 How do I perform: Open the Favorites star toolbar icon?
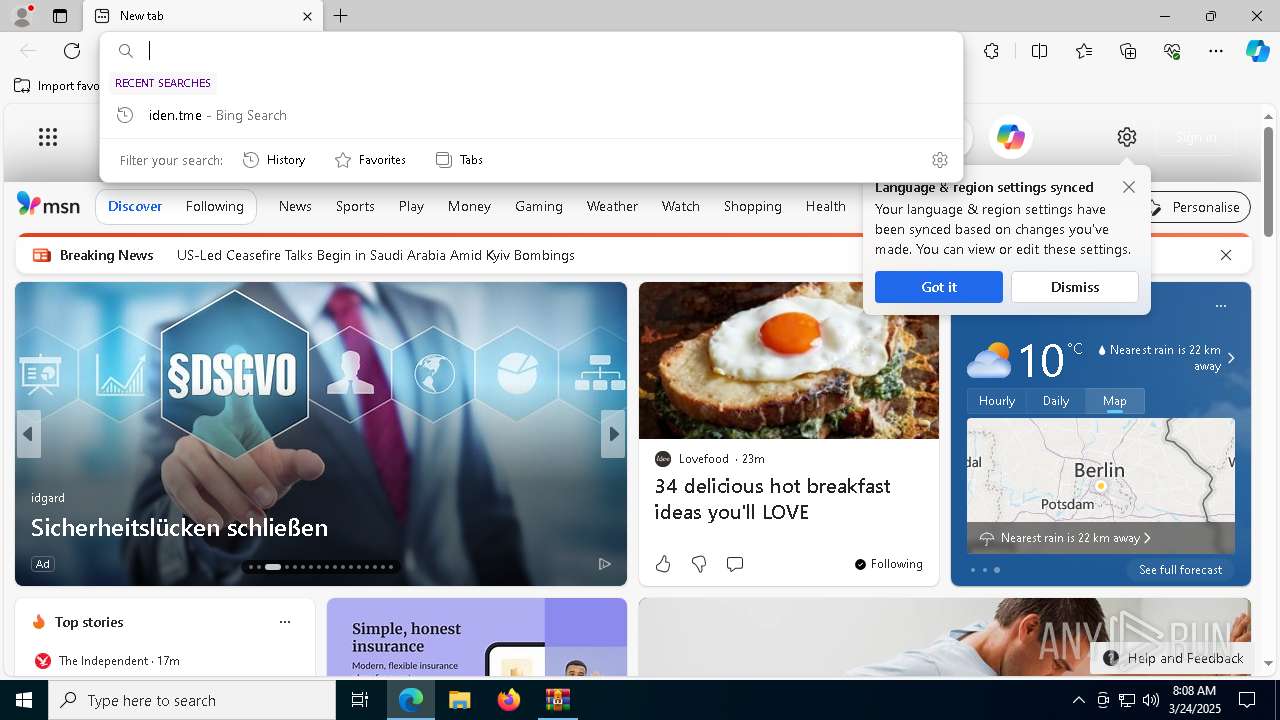click(1084, 51)
